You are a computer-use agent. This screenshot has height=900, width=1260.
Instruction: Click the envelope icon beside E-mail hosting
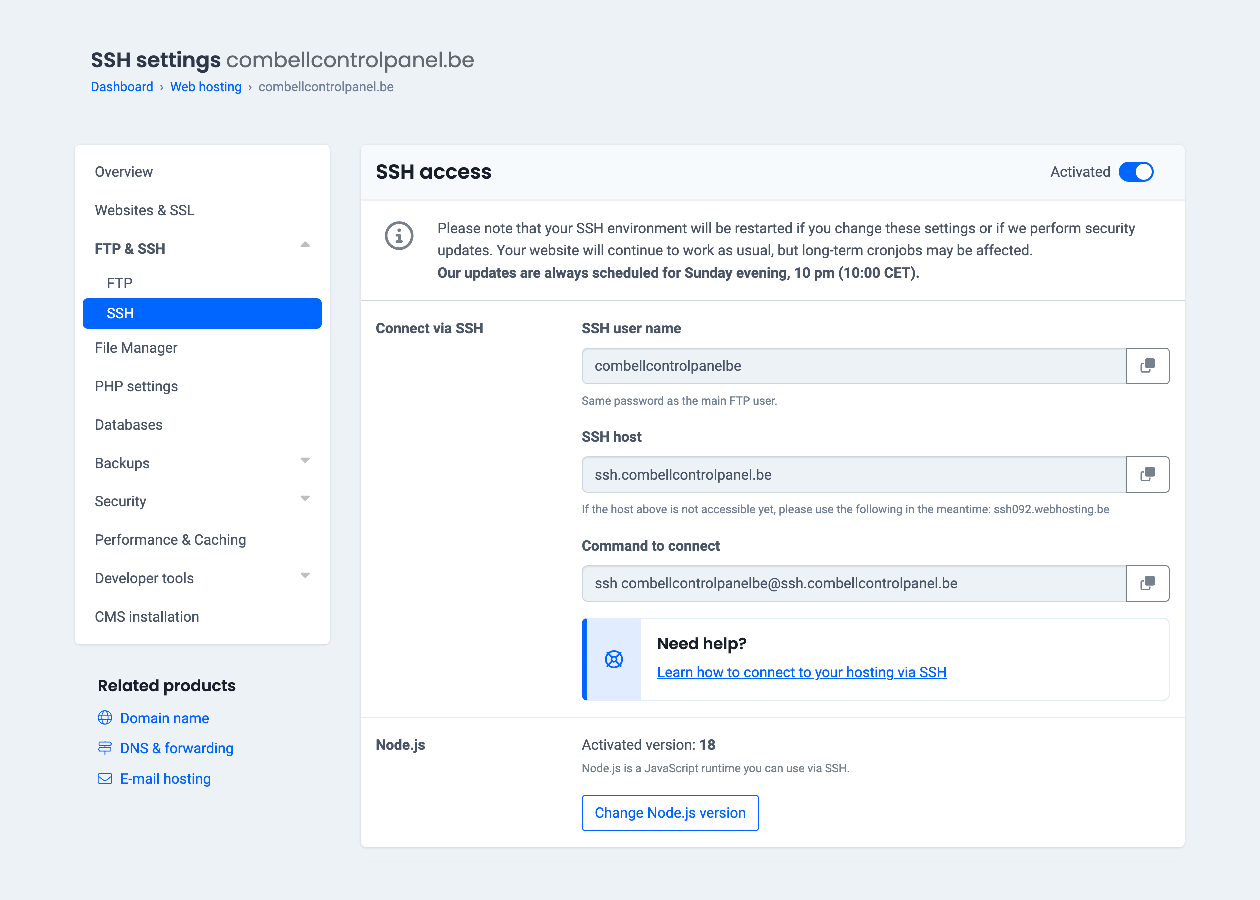click(105, 778)
